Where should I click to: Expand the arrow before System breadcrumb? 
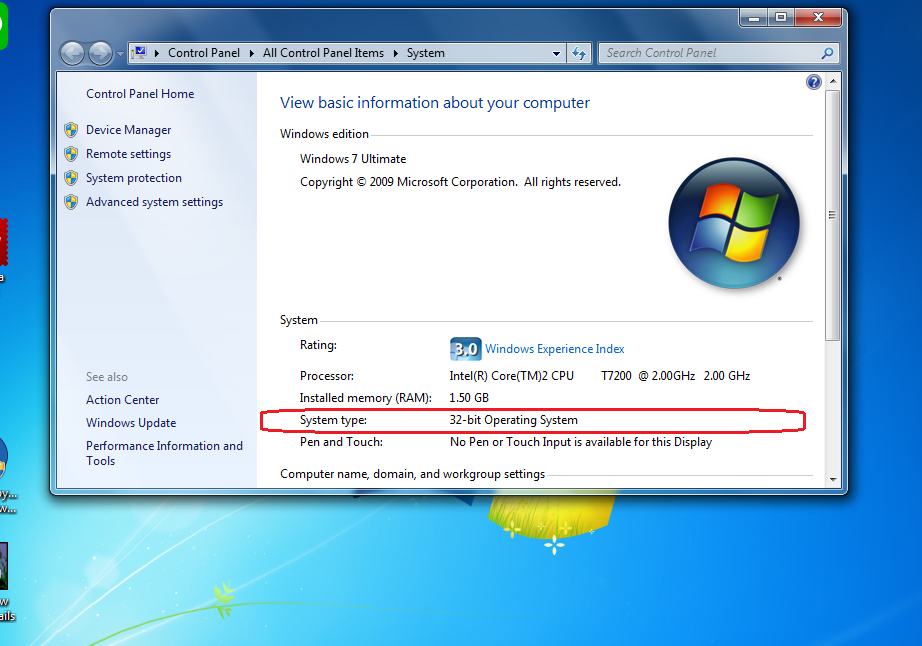tap(396, 53)
